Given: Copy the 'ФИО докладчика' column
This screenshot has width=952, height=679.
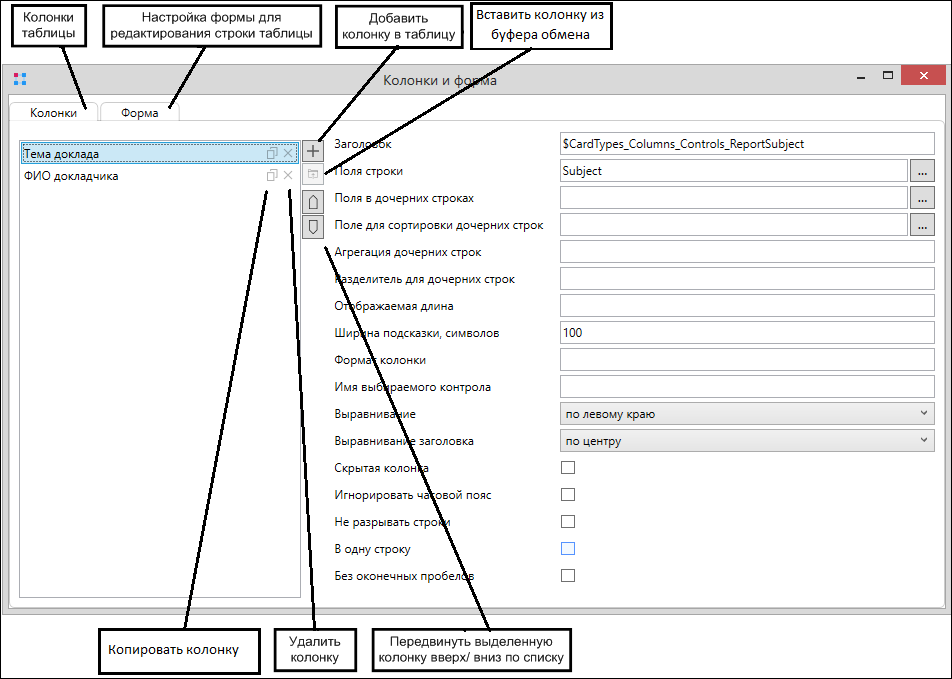Looking at the screenshot, I should coord(272,176).
